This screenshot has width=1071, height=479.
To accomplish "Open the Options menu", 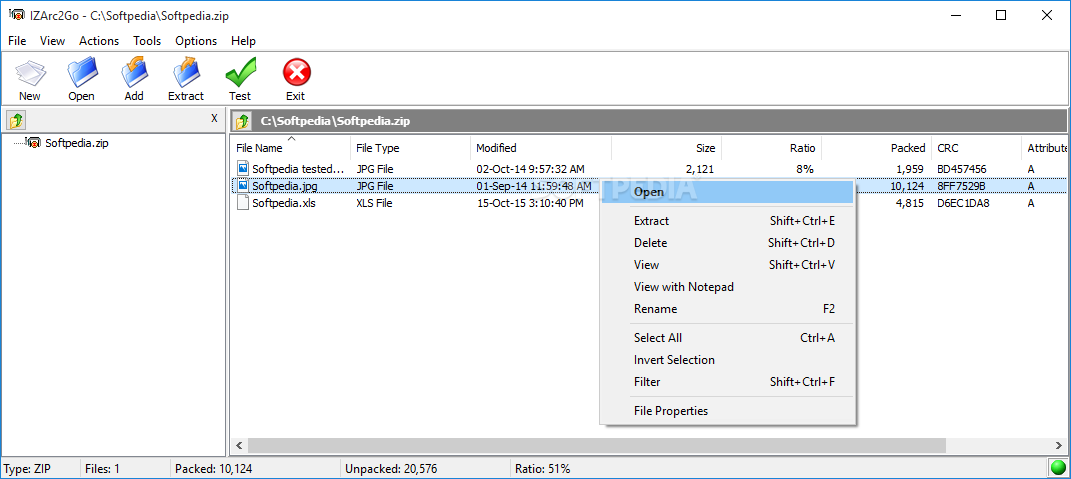I will tap(196, 41).
